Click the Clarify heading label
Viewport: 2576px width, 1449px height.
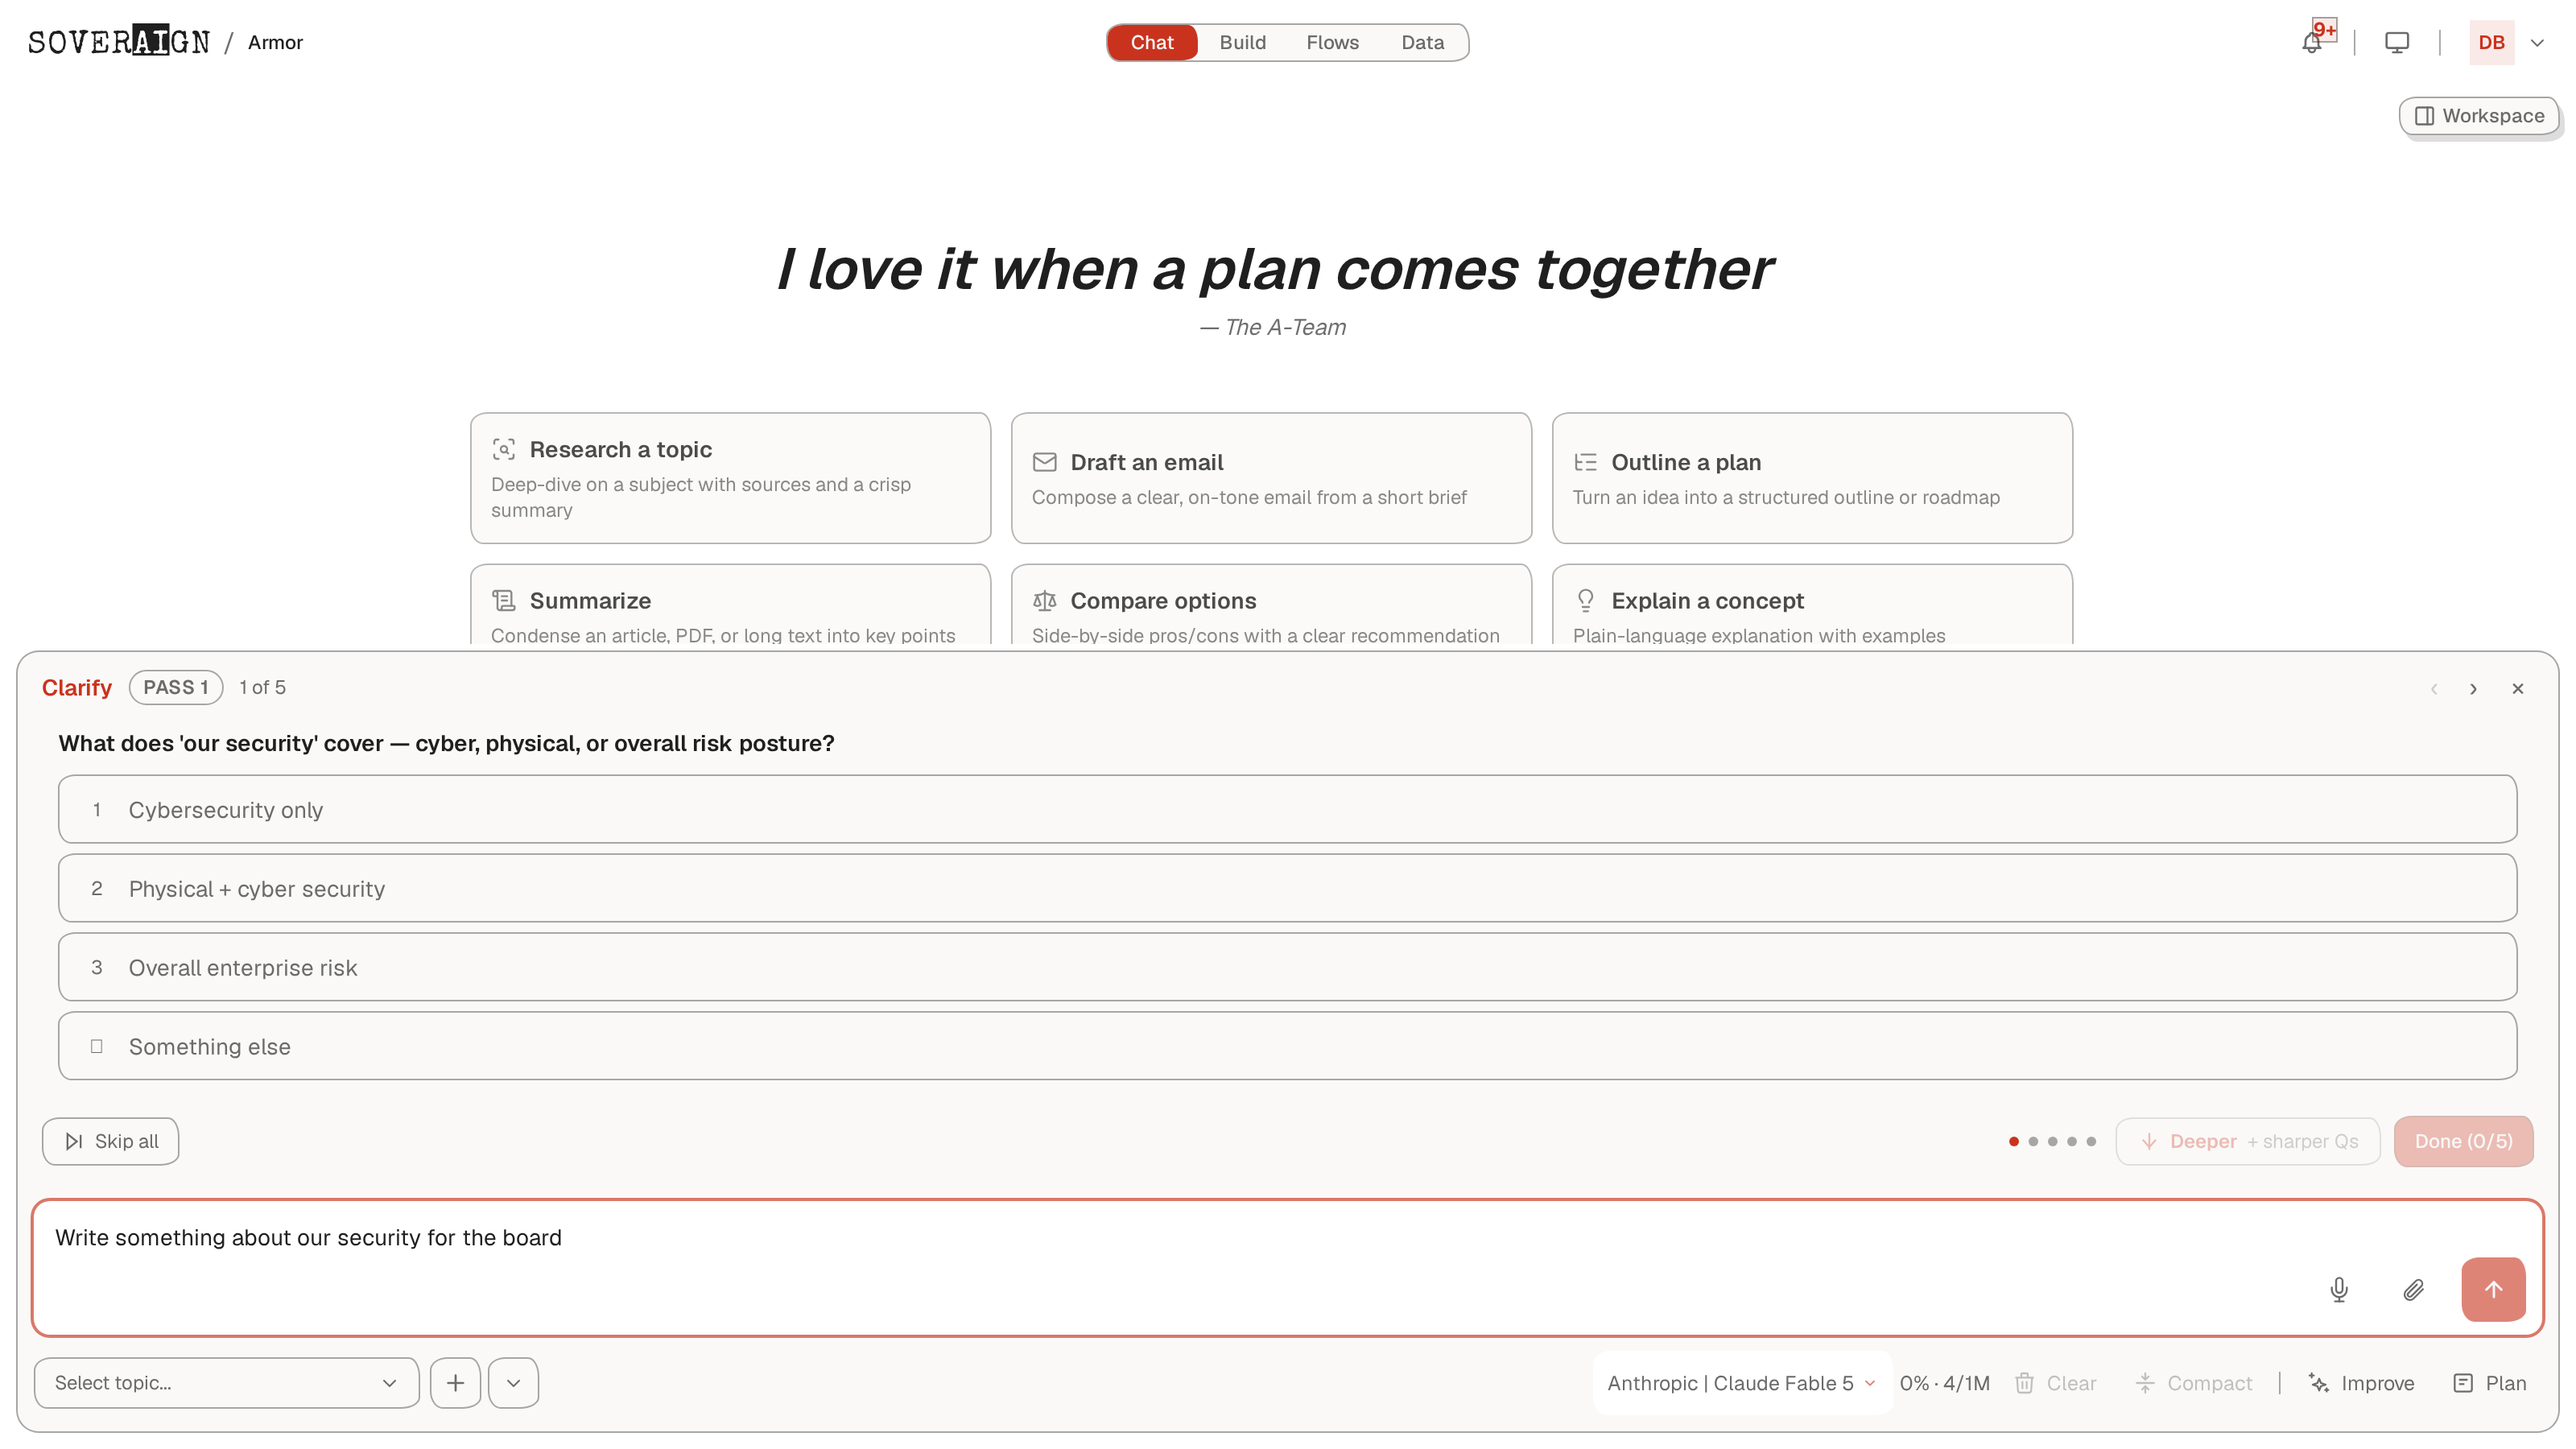(x=76, y=687)
